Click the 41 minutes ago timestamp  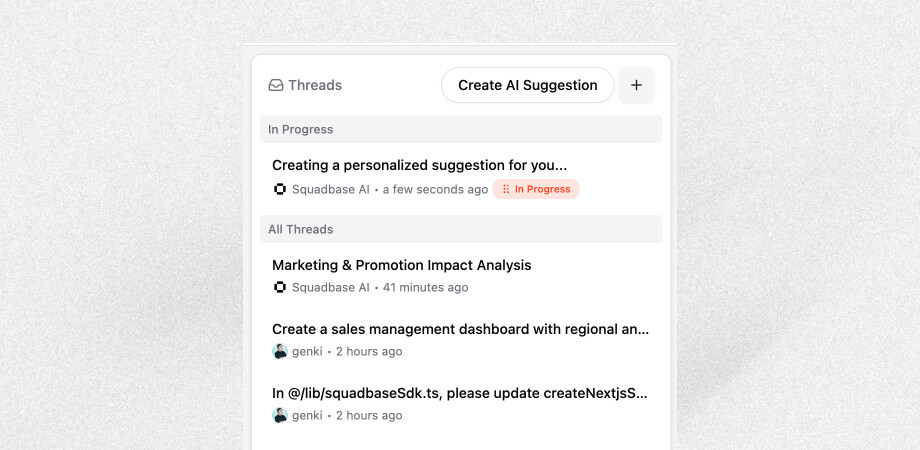tap(425, 287)
